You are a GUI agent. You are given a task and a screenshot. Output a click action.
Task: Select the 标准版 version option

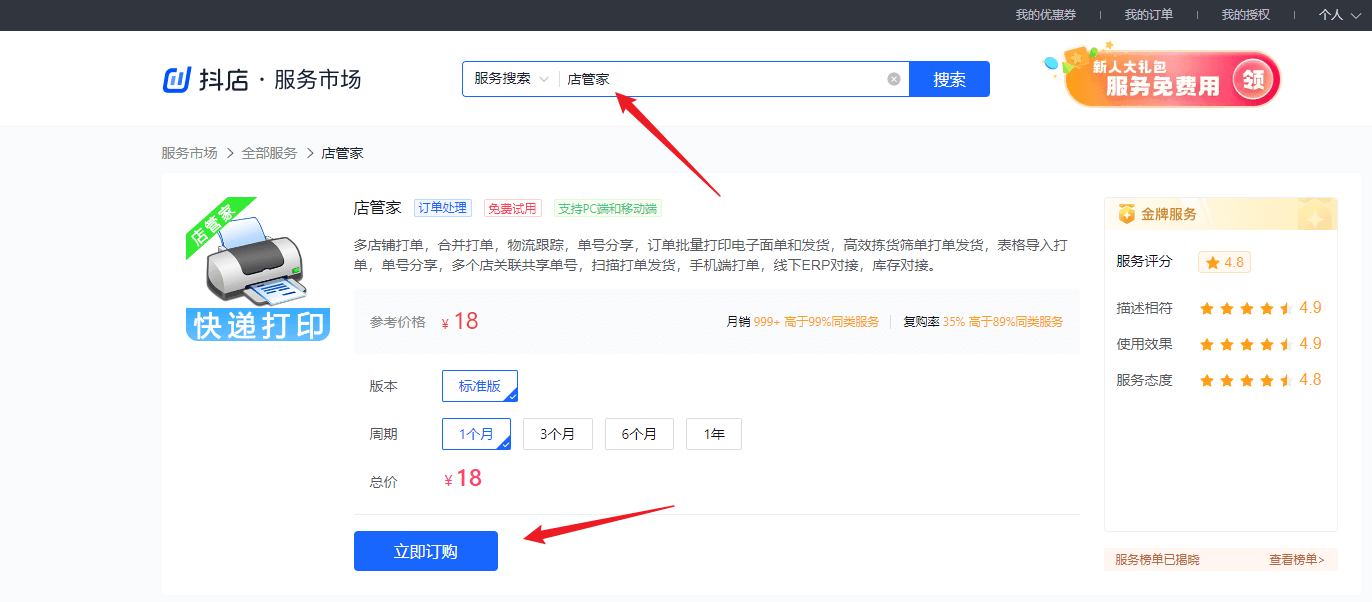[x=480, y=386]
